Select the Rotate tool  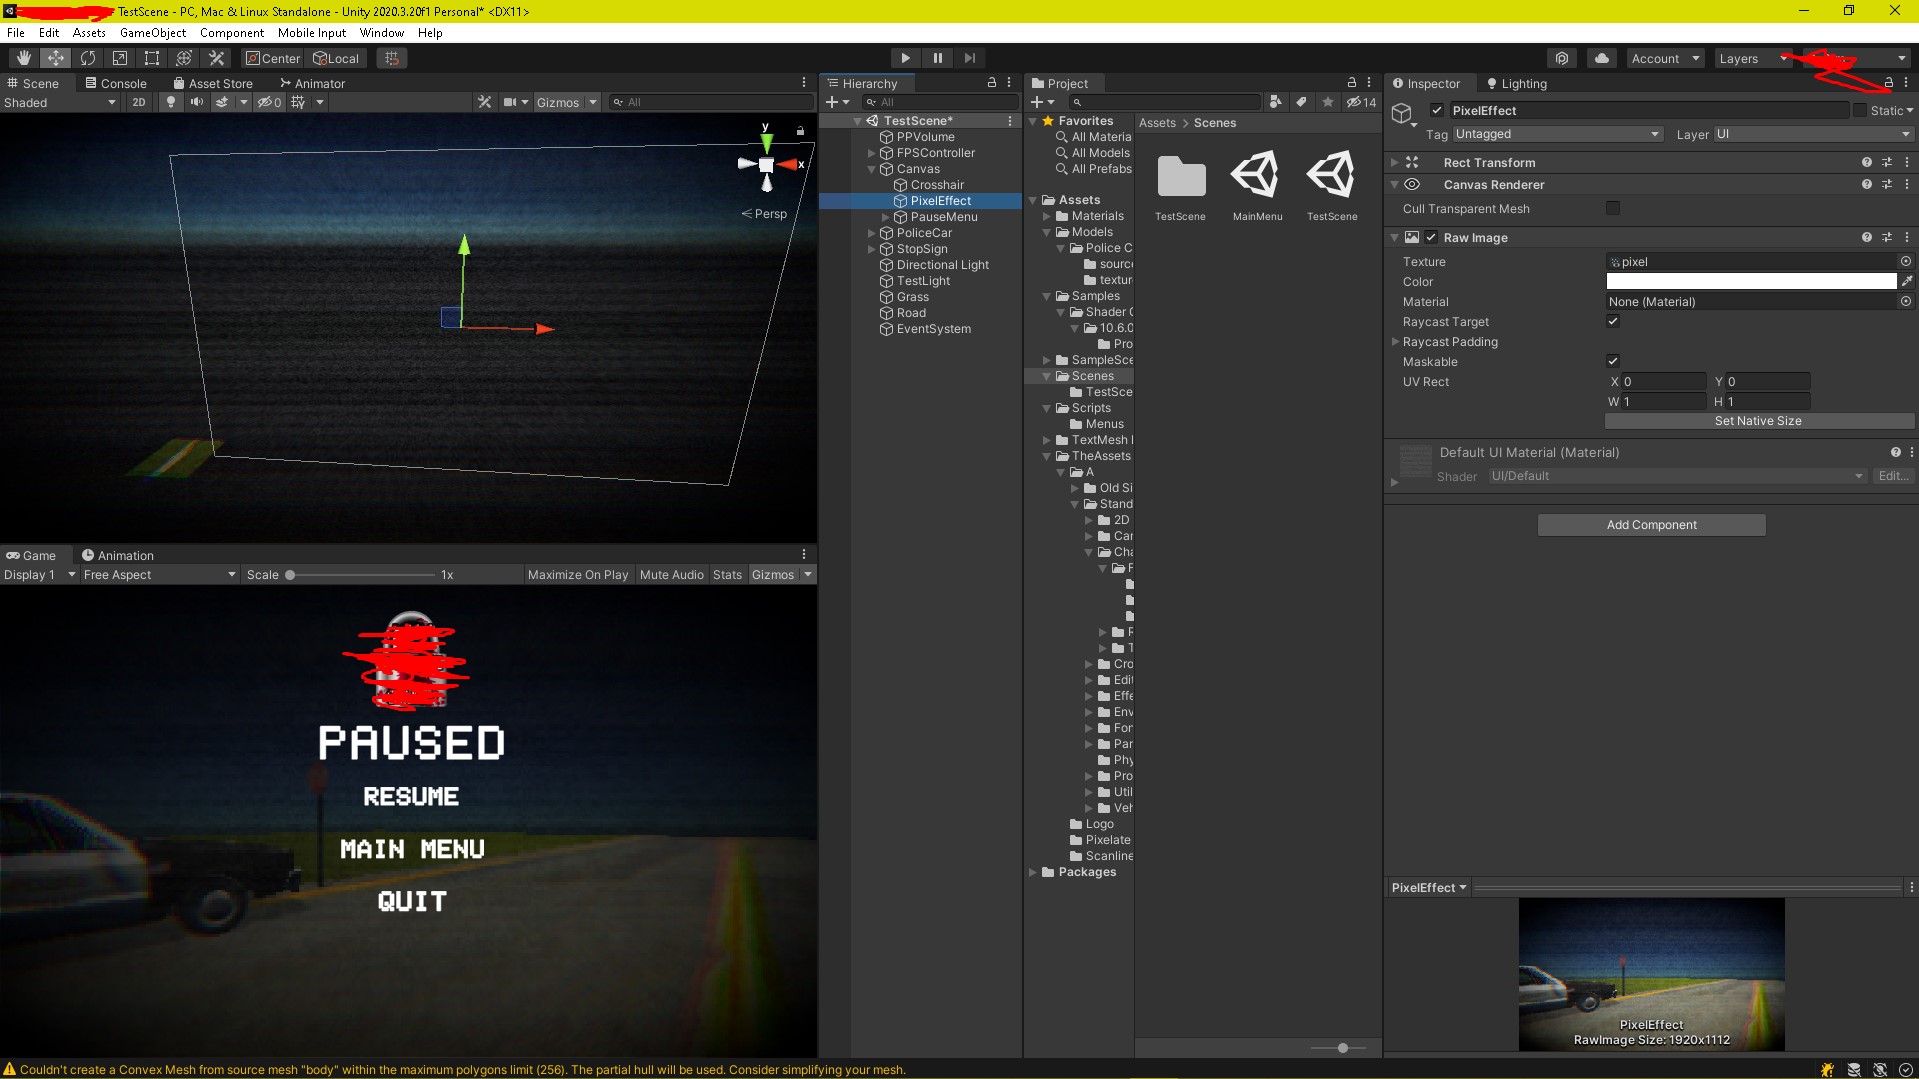[x=88, y=57]
